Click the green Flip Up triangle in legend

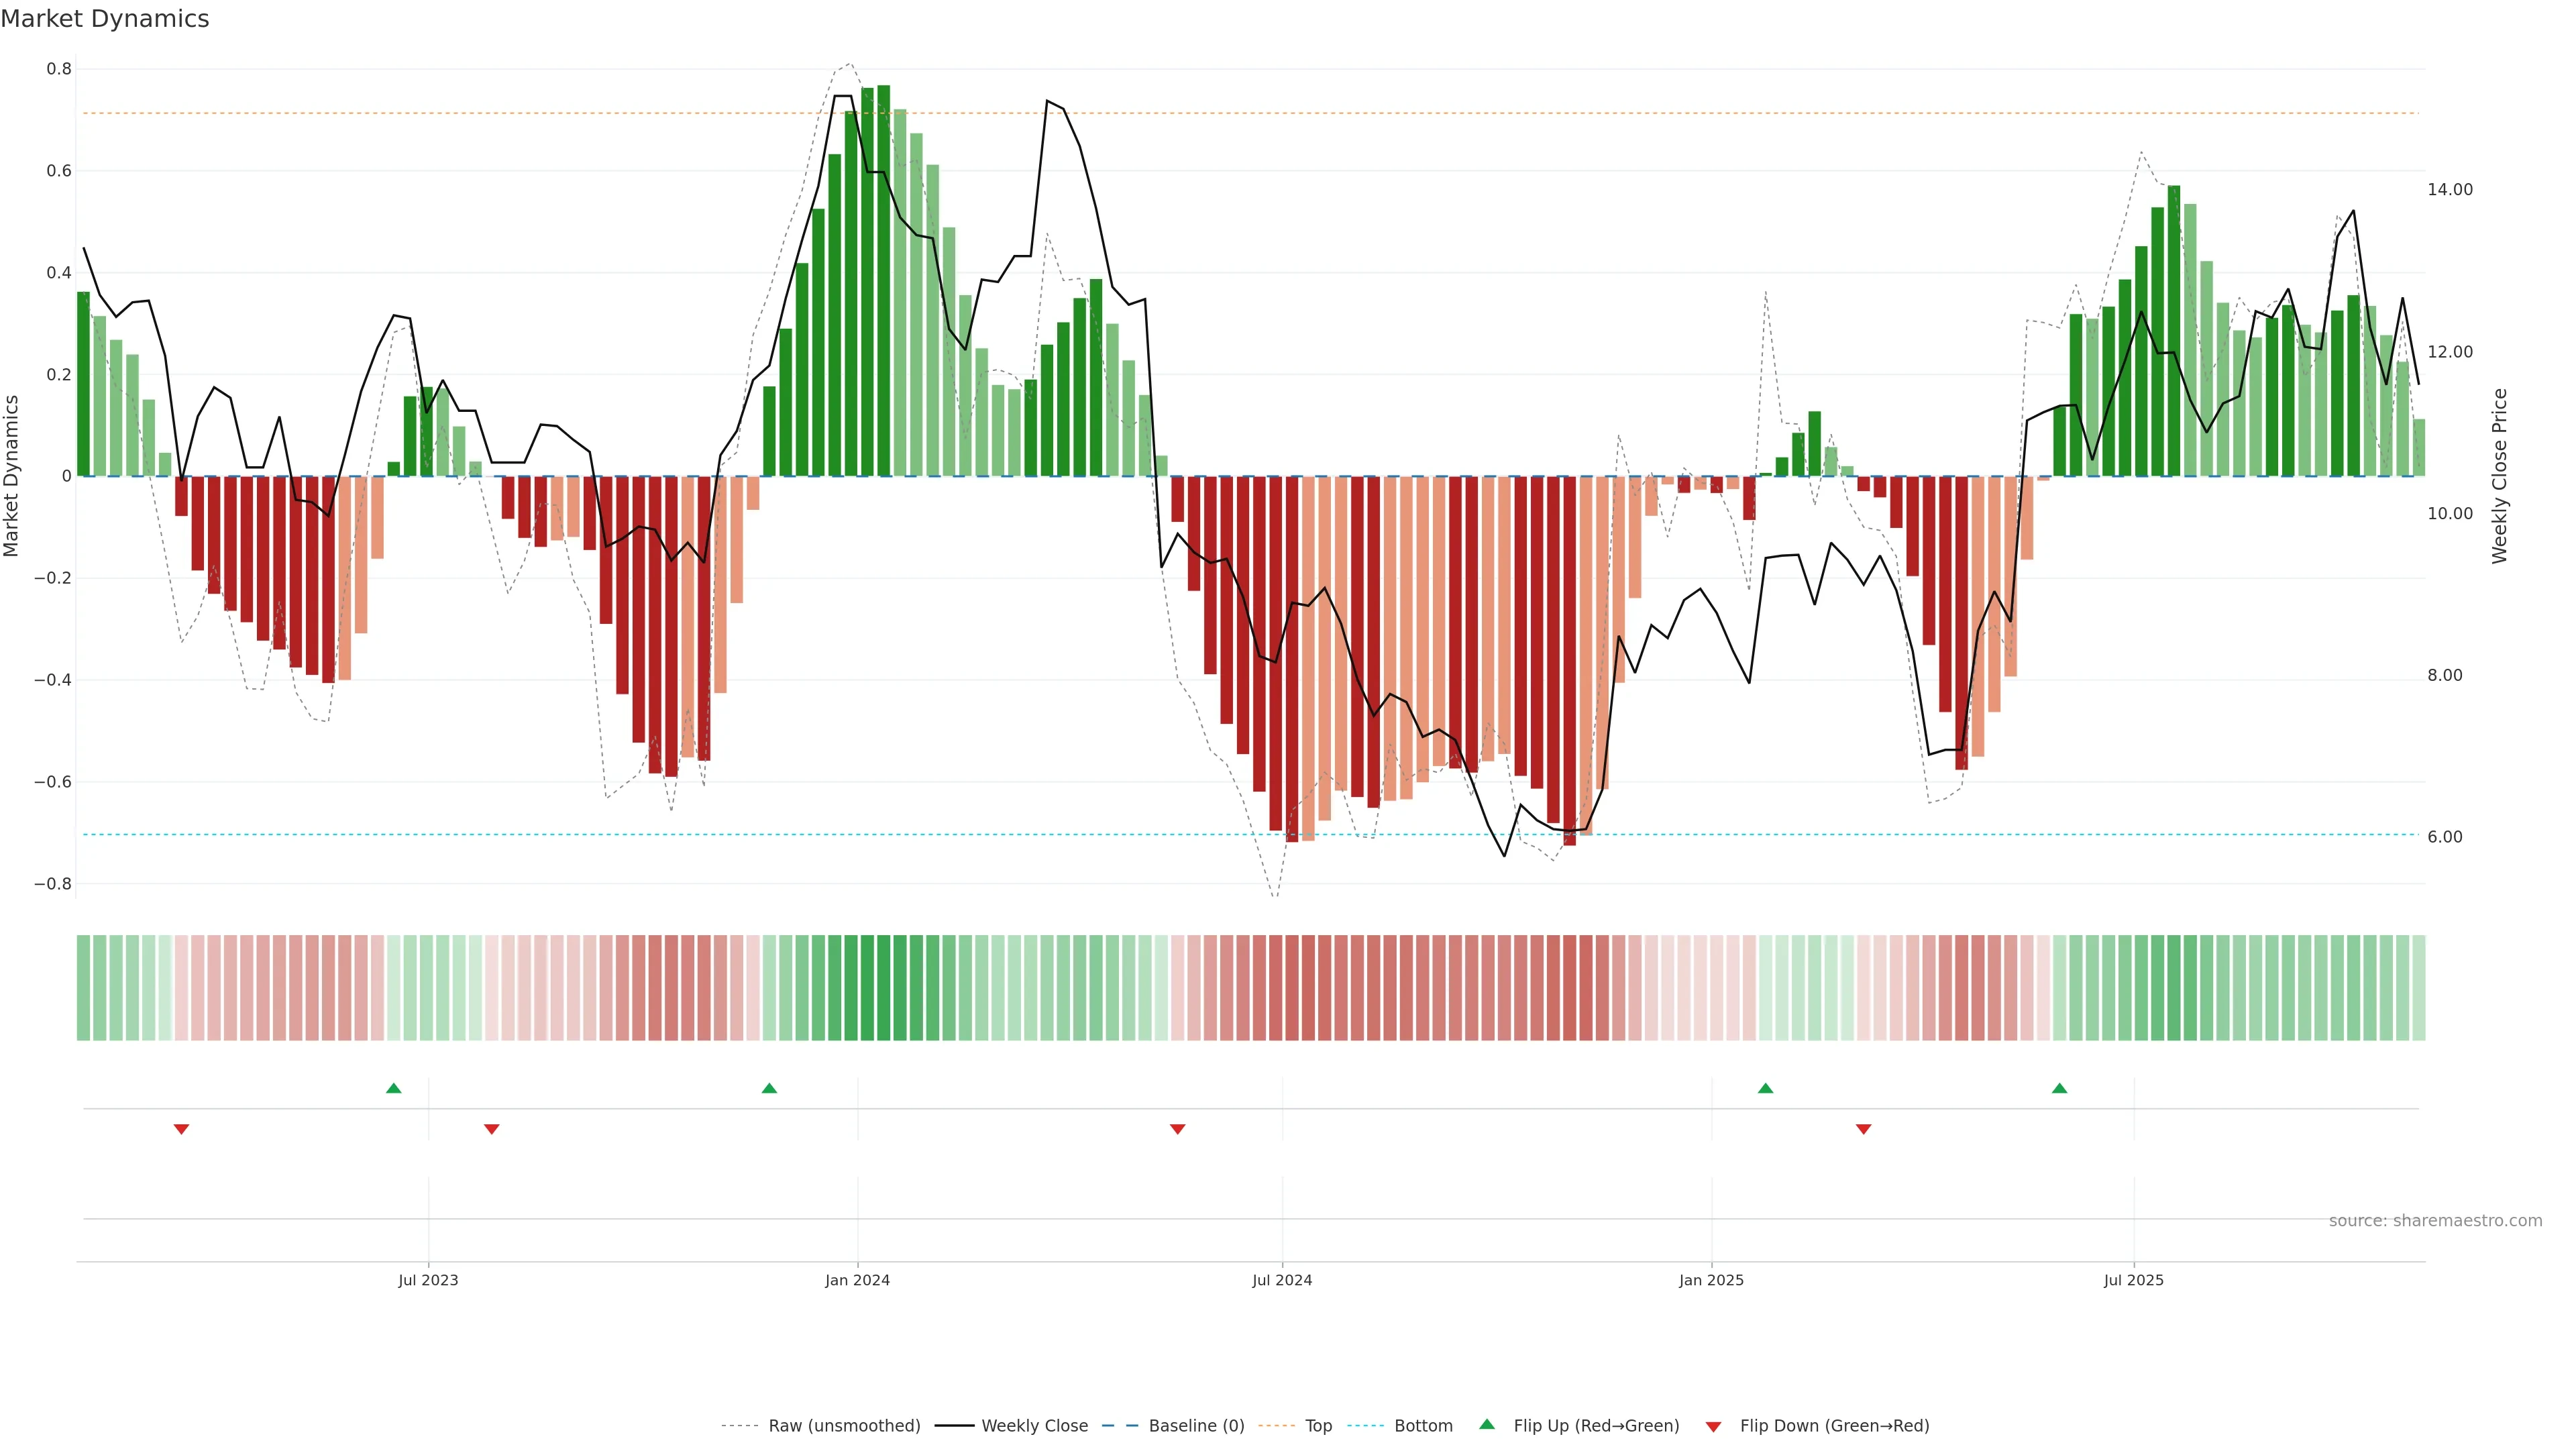point(1487,1425)
